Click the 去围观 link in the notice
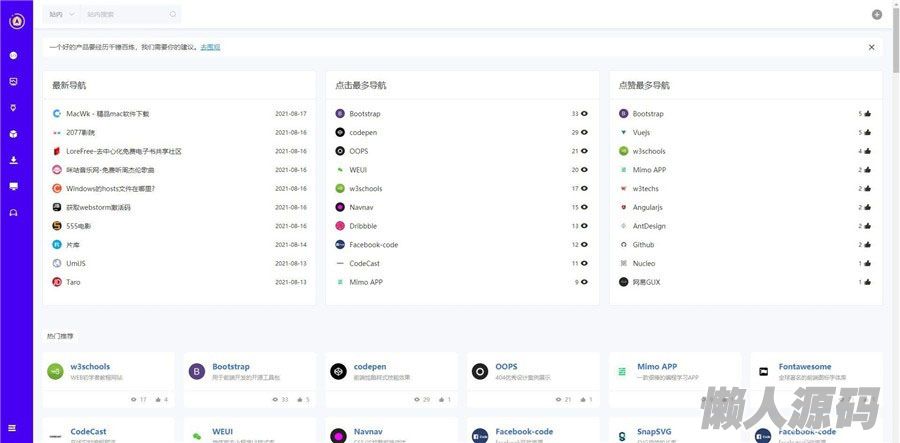Image resolution: width=900 pixels, height=443 pixels. point(210,48)
